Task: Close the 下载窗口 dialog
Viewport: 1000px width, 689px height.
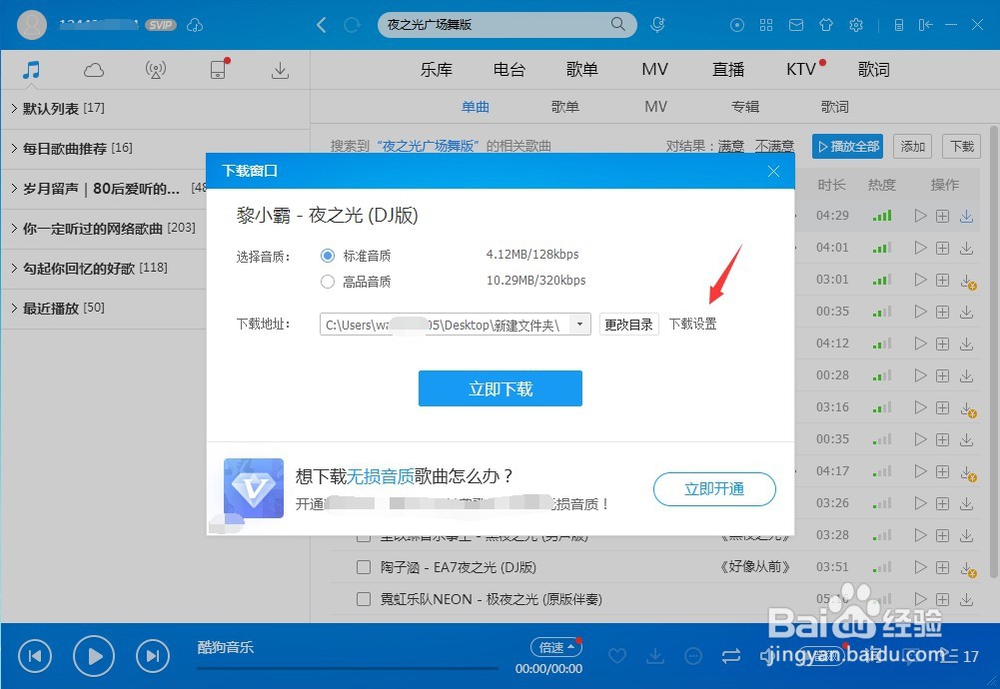Action: pos(774,171)
